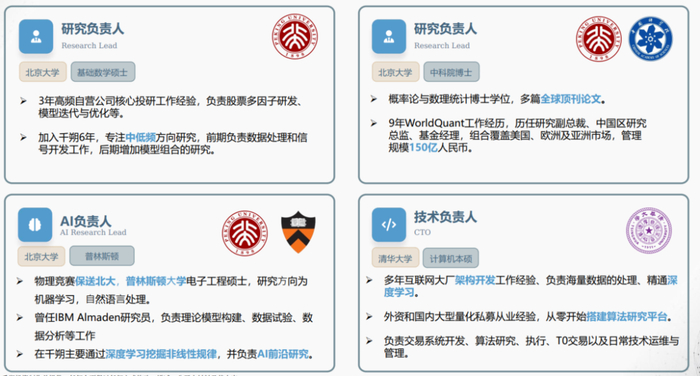Click the highlighted 全球顶刊论文 text
This screenshot has width=700, height=376.
[571, 99]
